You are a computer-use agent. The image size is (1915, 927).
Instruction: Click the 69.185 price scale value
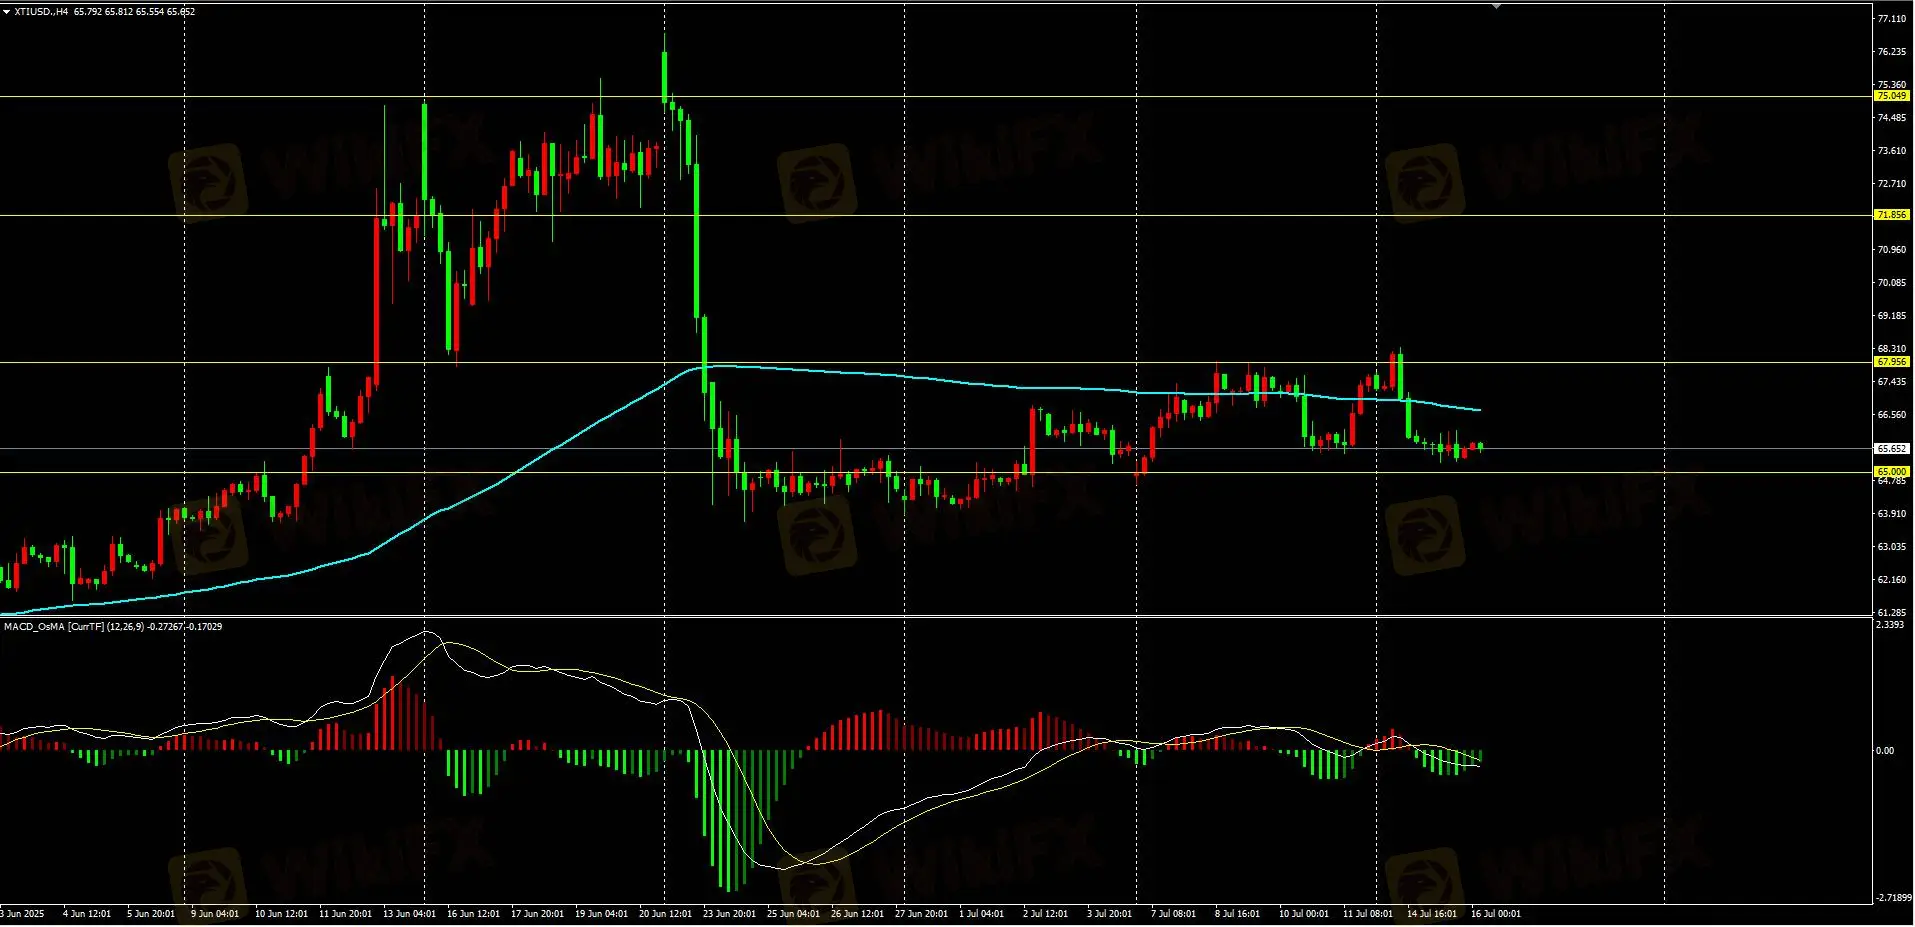tap(1891, 316)
